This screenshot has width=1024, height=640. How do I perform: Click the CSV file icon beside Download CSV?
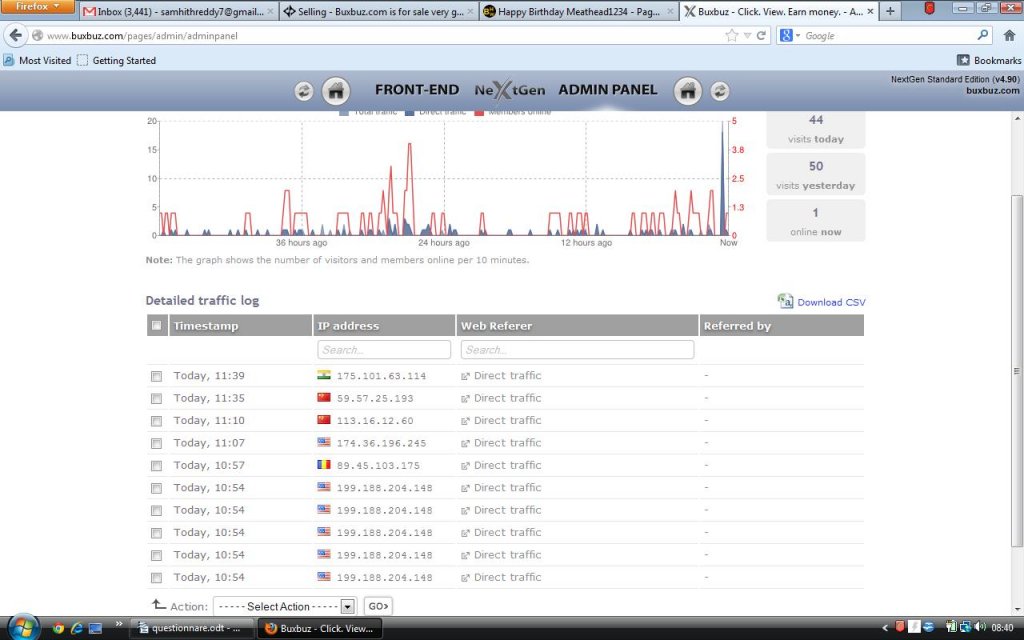tap(785, 301)
